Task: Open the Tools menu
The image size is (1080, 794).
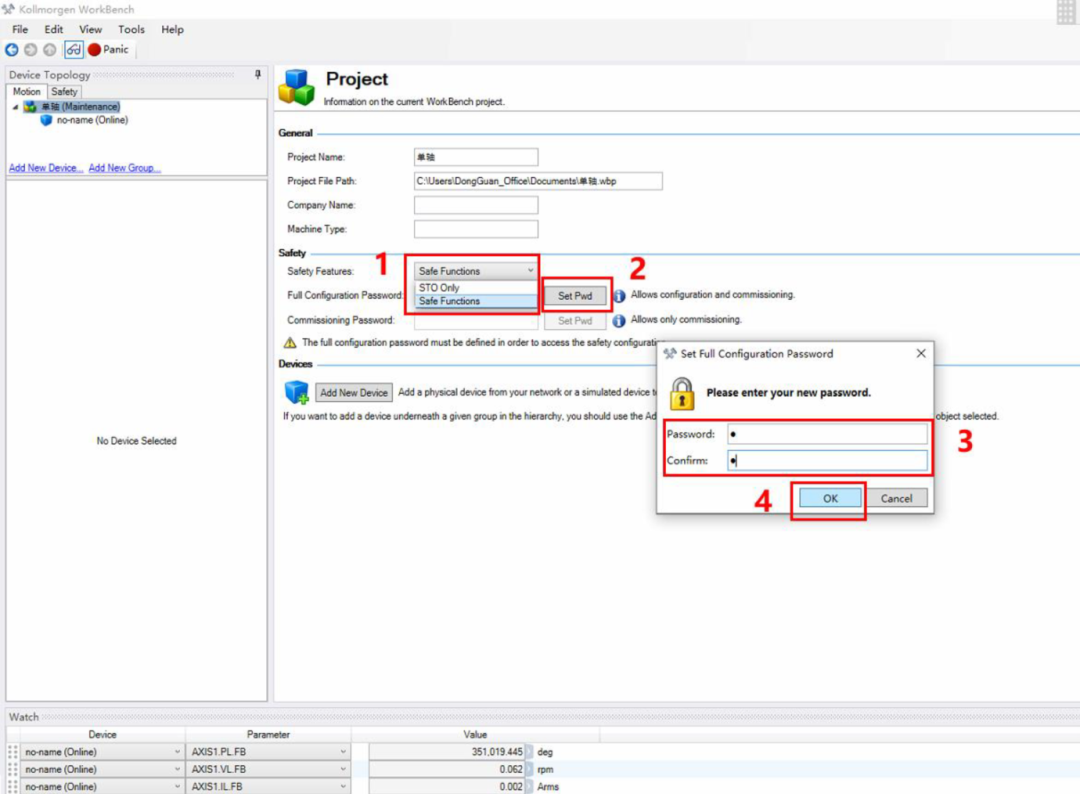Action: [131, 30]
